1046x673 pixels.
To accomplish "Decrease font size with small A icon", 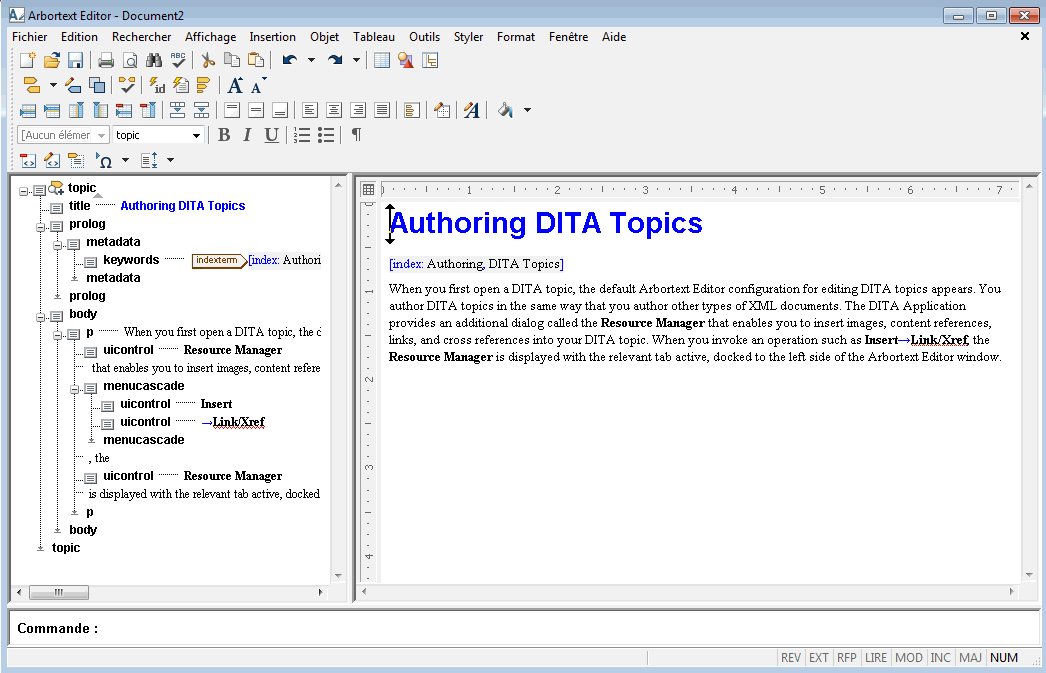I will click(258, 85).
